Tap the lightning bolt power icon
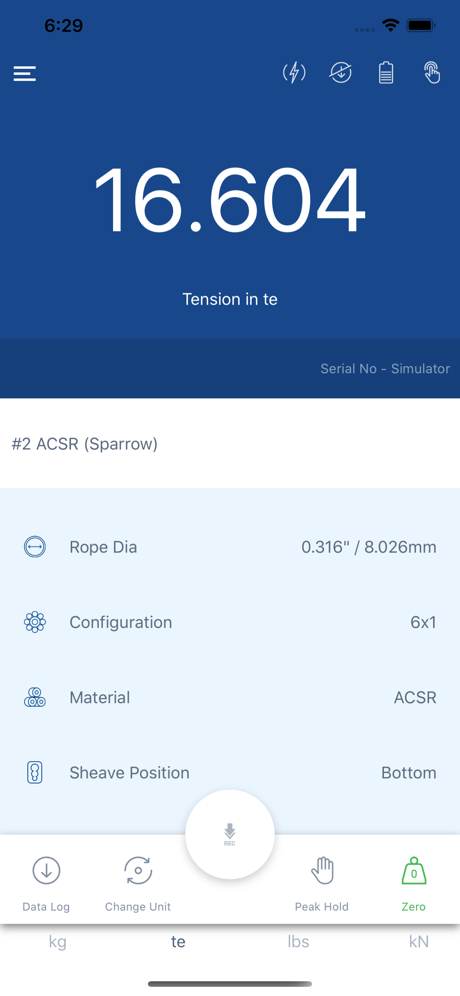Viewport: 460px width, 996px height. 294,74
